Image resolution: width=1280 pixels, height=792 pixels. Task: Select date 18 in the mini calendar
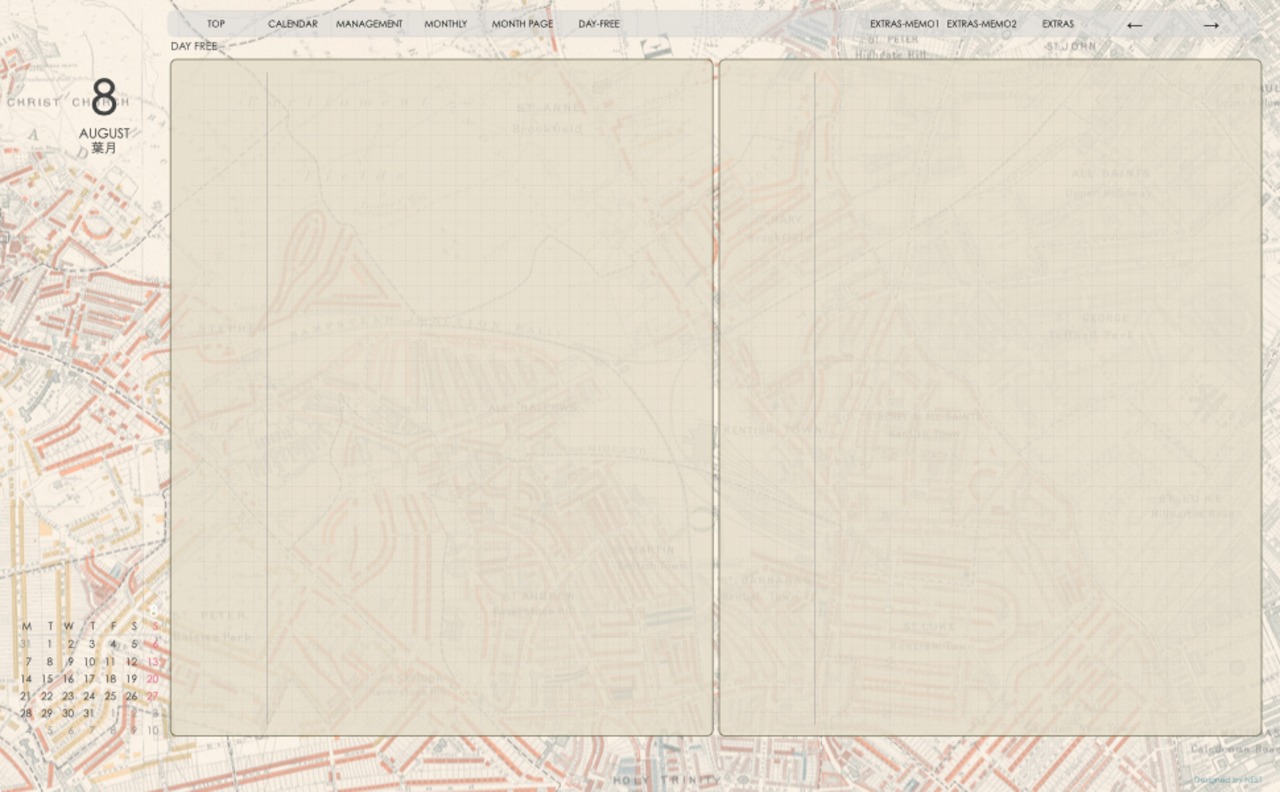110,679
